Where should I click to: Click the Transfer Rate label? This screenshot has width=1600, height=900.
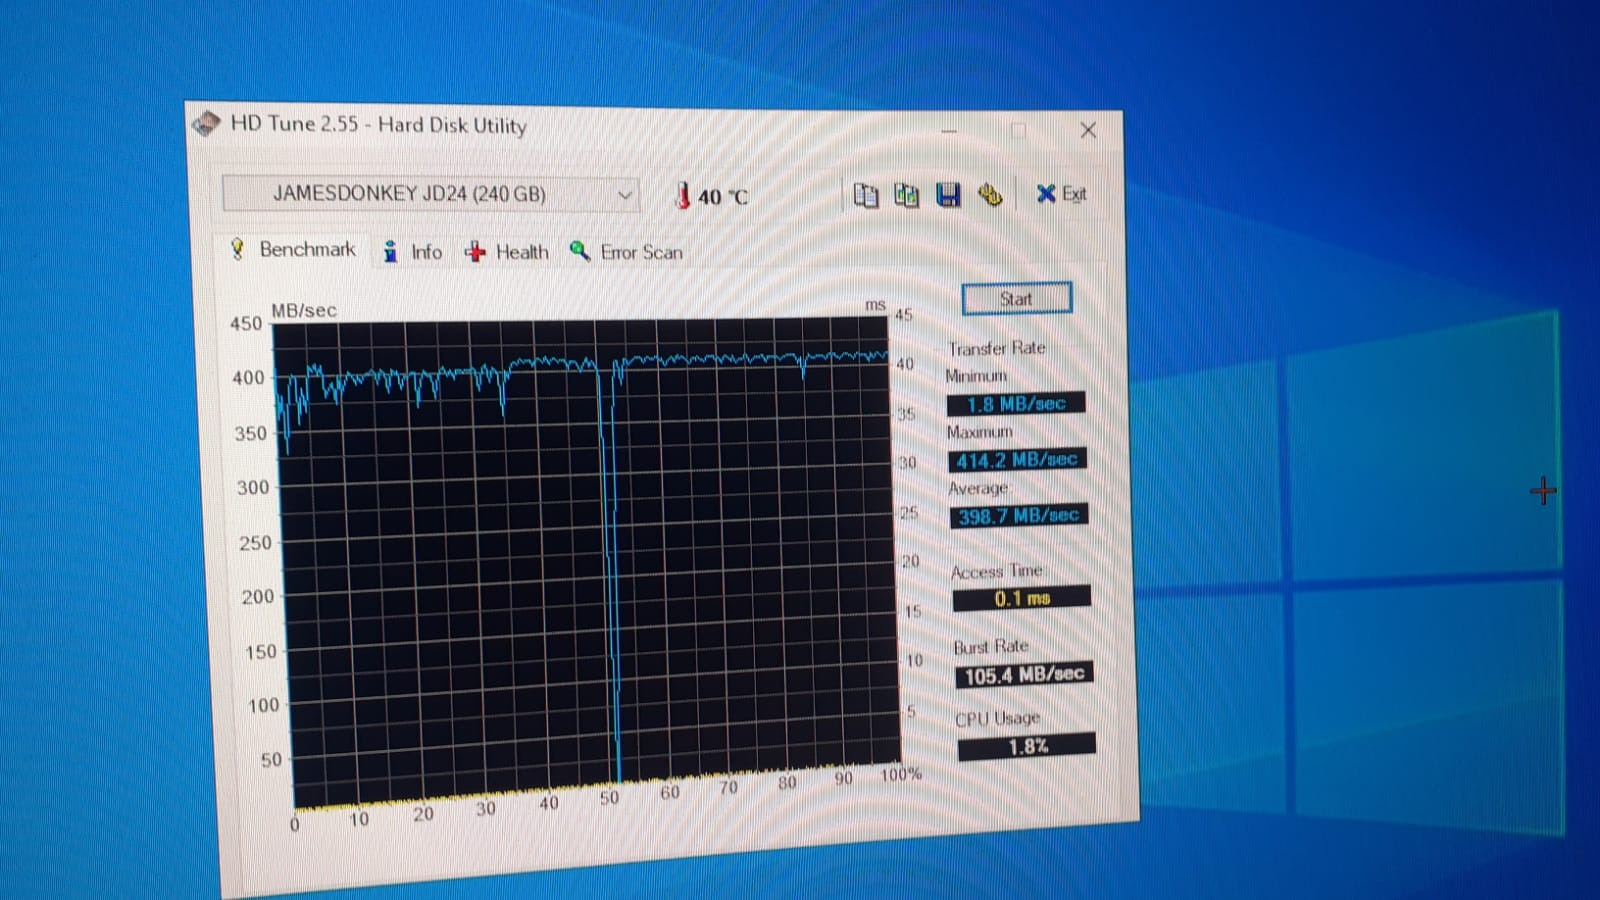pyautogui.click(x=997, y=348)
